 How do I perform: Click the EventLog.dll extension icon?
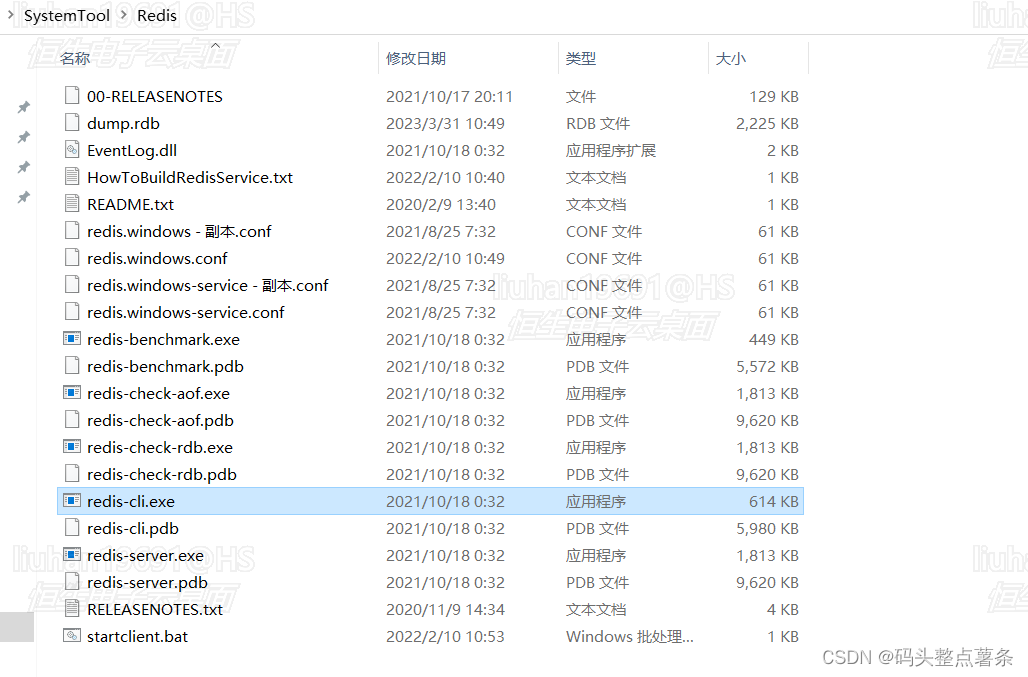coord(70,150)
